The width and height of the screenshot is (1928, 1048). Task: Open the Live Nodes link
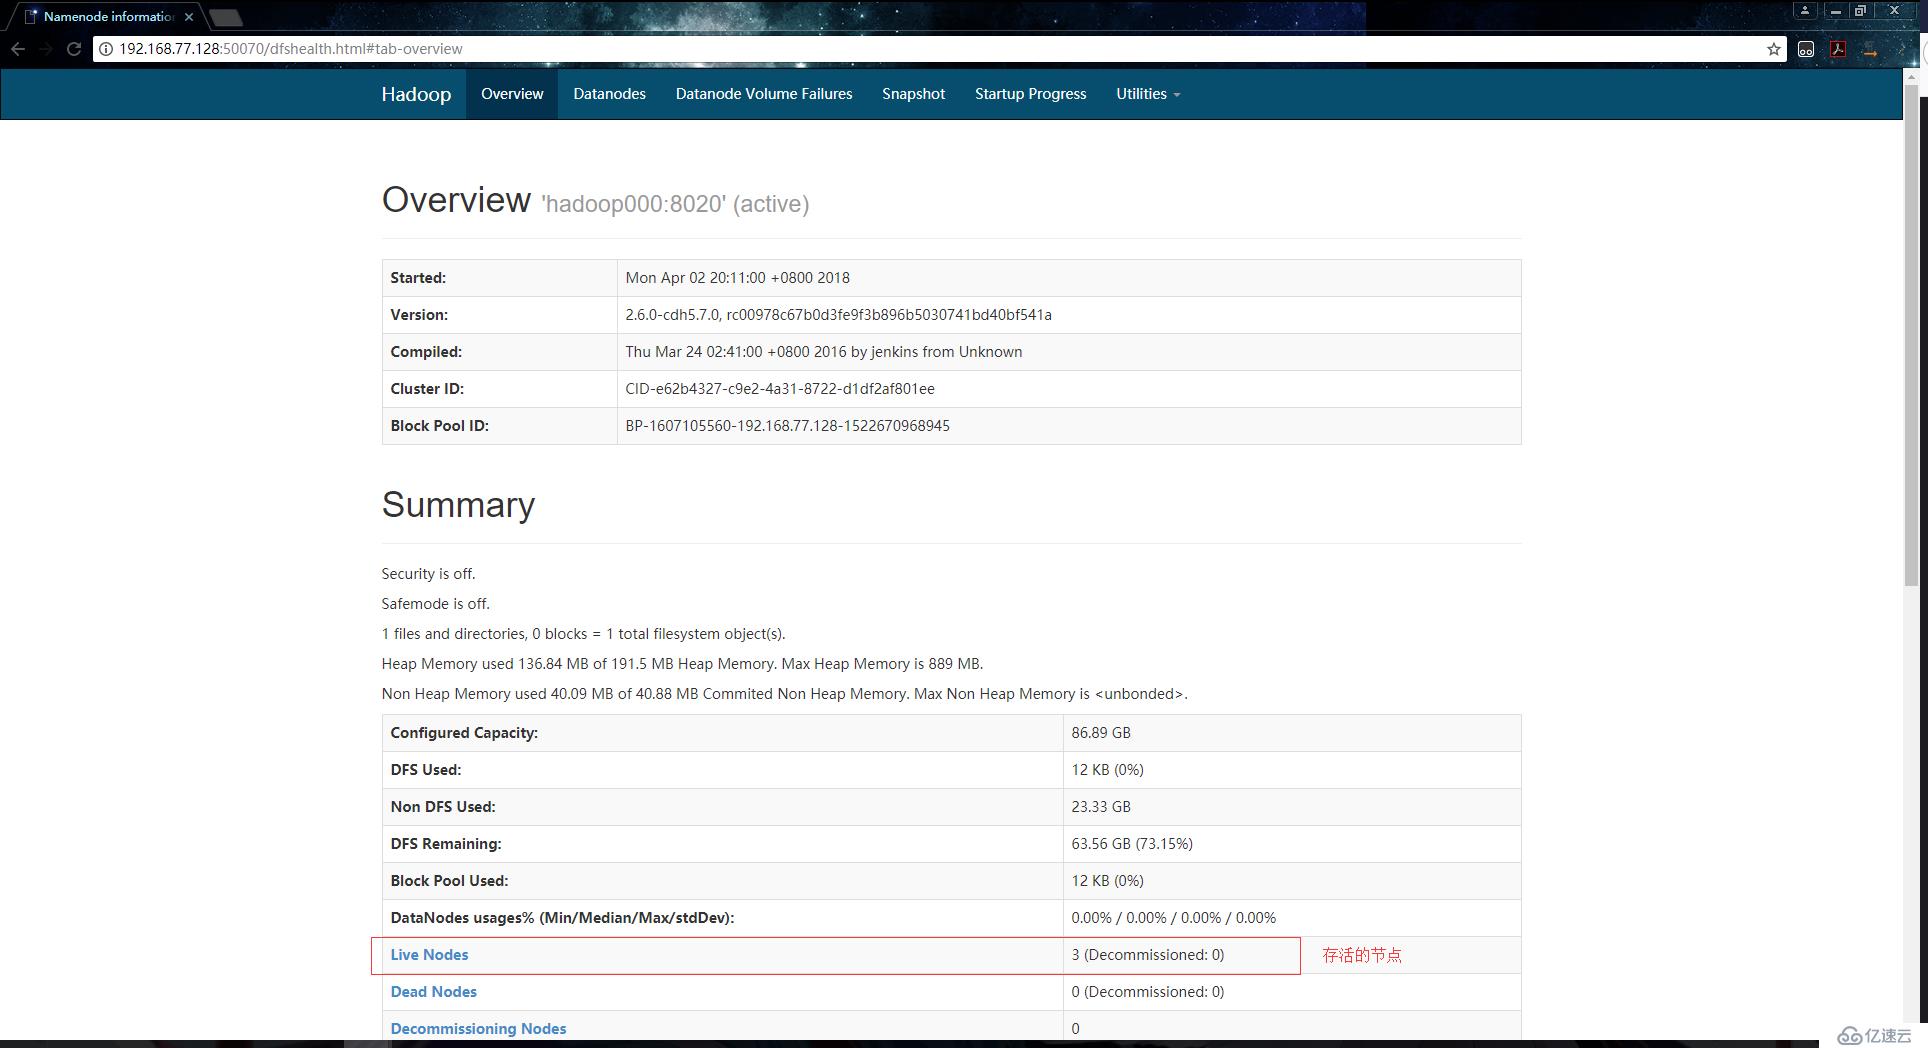[429, 955]
